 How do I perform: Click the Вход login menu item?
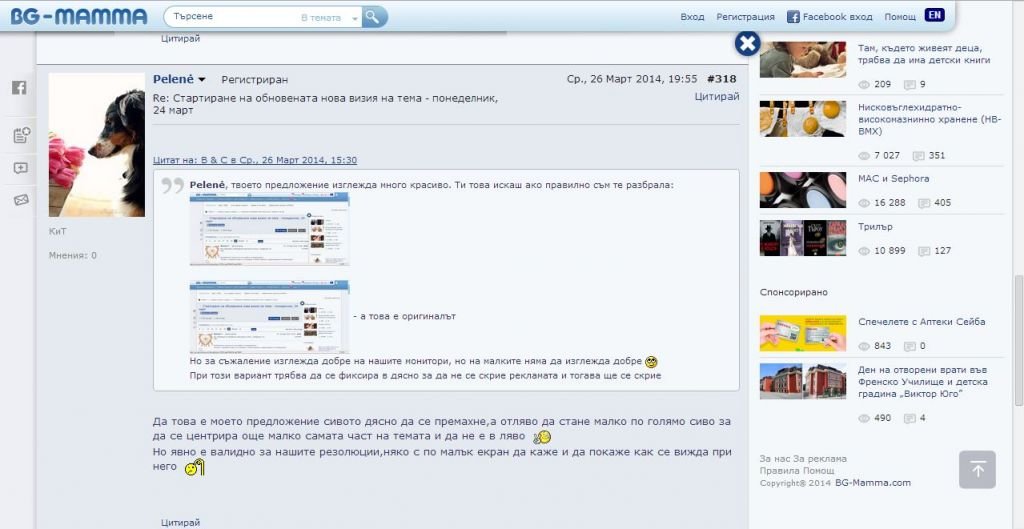point(691,17)
